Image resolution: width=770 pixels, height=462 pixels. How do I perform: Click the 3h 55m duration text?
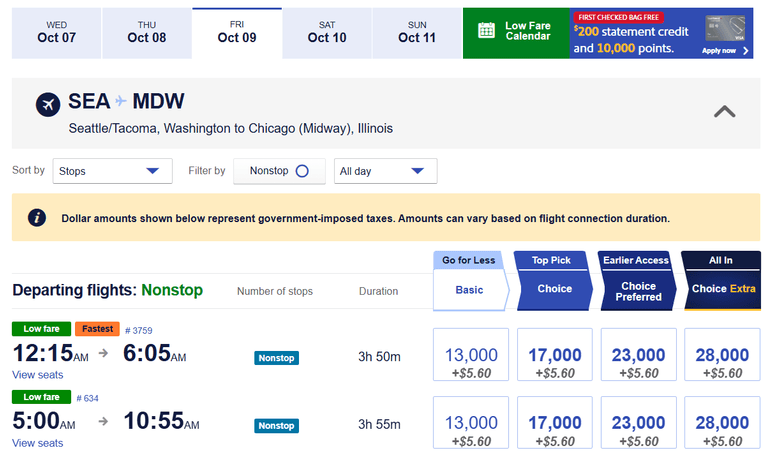pos(379,424)
